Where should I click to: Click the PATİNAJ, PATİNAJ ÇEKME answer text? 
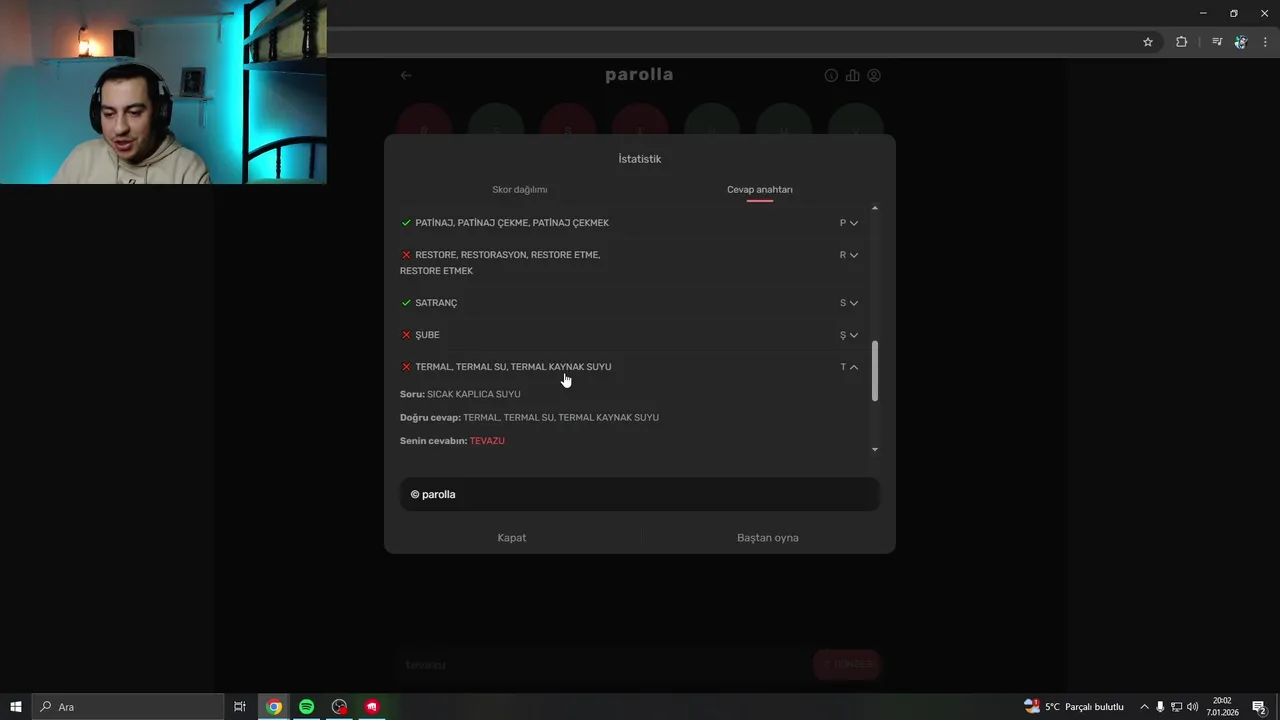point(512,223)
